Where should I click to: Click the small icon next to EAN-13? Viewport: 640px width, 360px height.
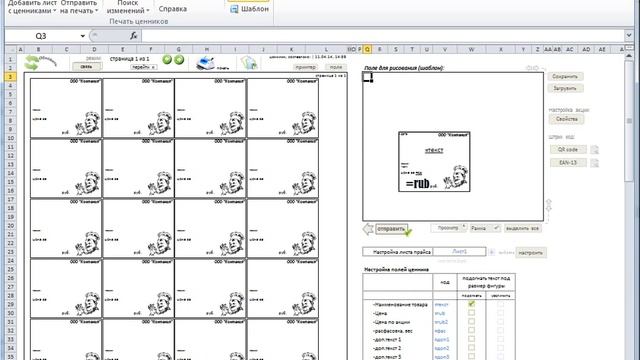click(x=595, y=163)
